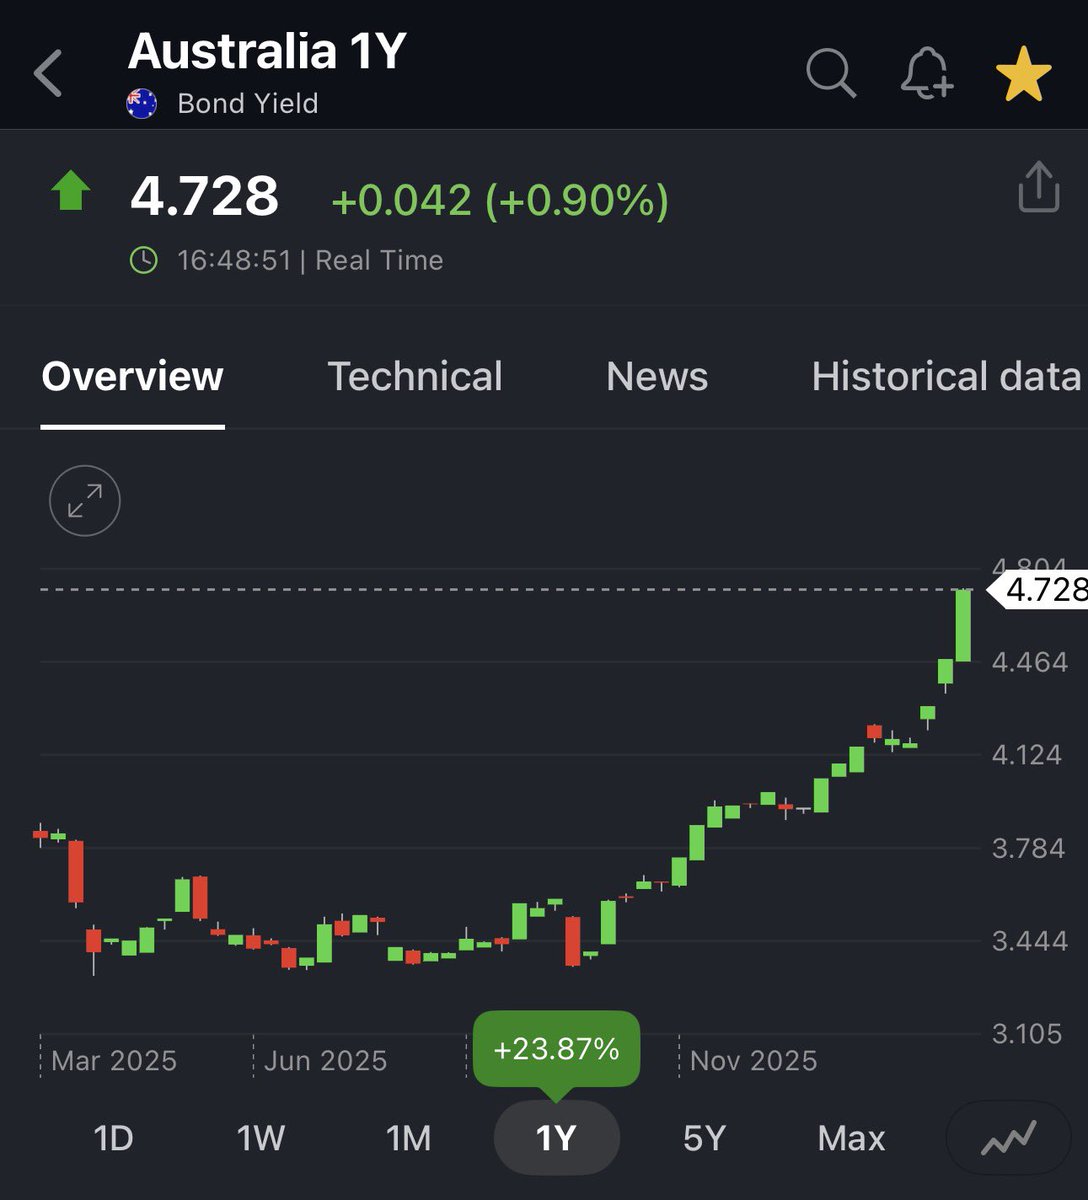
Task: Open the Historical data tab
Action: [x=946, y=377]
